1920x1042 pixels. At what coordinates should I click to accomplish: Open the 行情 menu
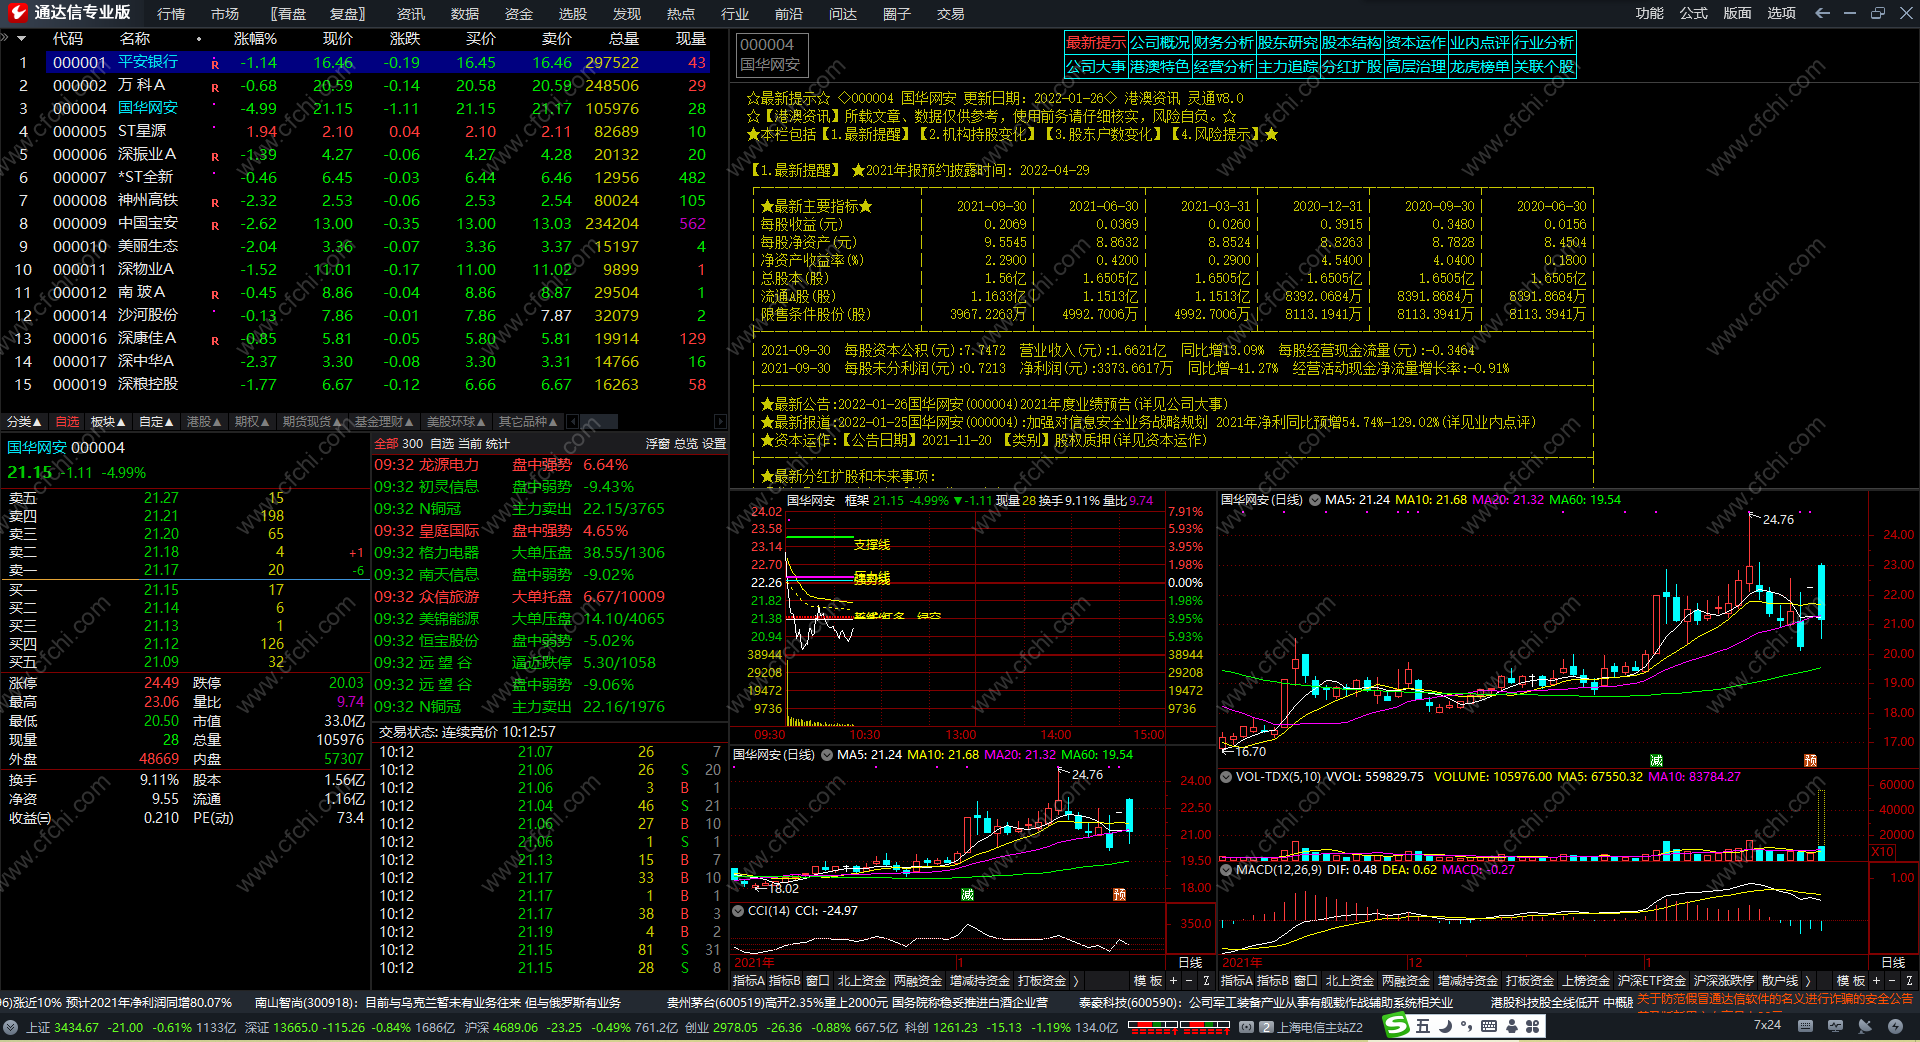[171, 14]
